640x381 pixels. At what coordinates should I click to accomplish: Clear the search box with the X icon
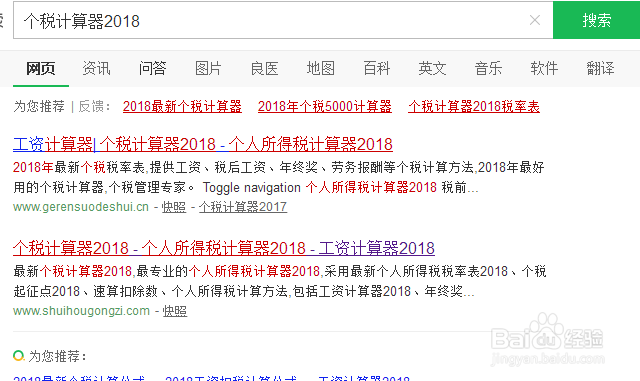535,20
